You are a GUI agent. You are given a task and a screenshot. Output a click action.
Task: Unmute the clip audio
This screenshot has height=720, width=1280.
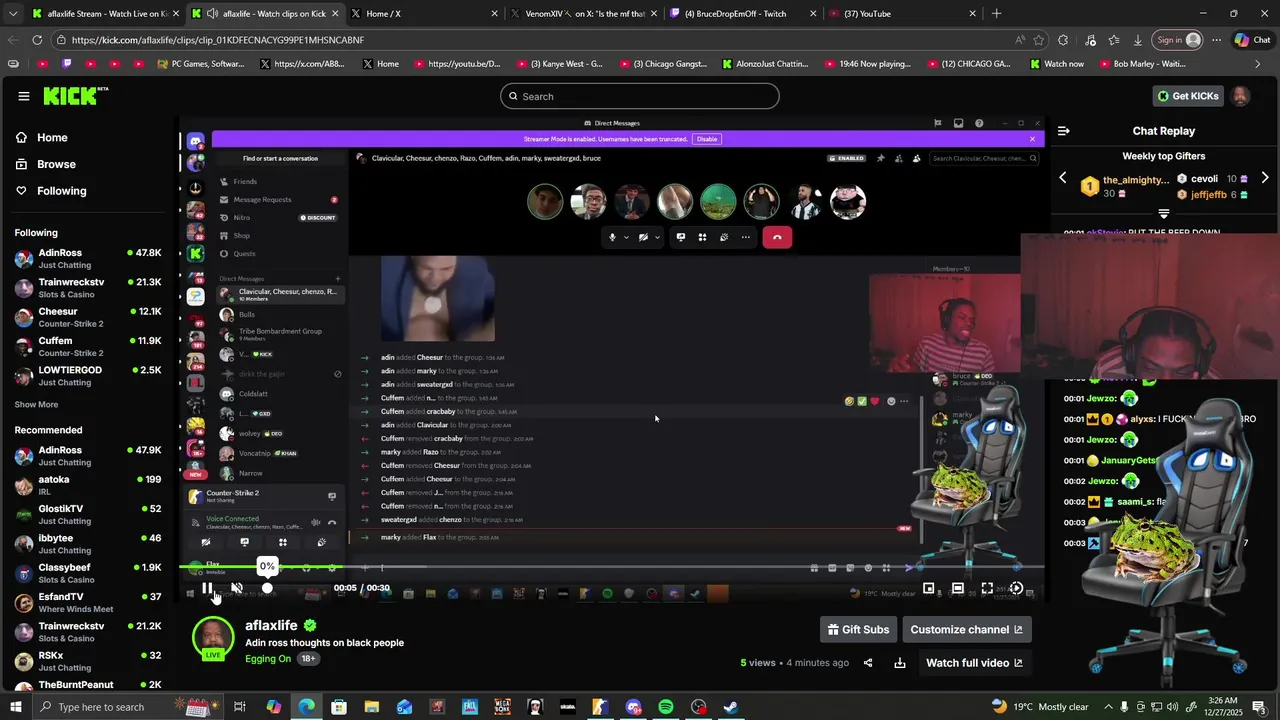pyautogui.click(x=237, y=588)
